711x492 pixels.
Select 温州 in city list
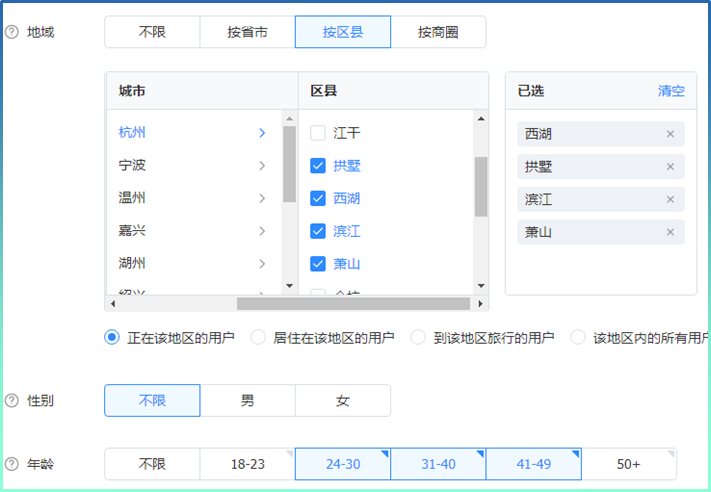point(132,198)
